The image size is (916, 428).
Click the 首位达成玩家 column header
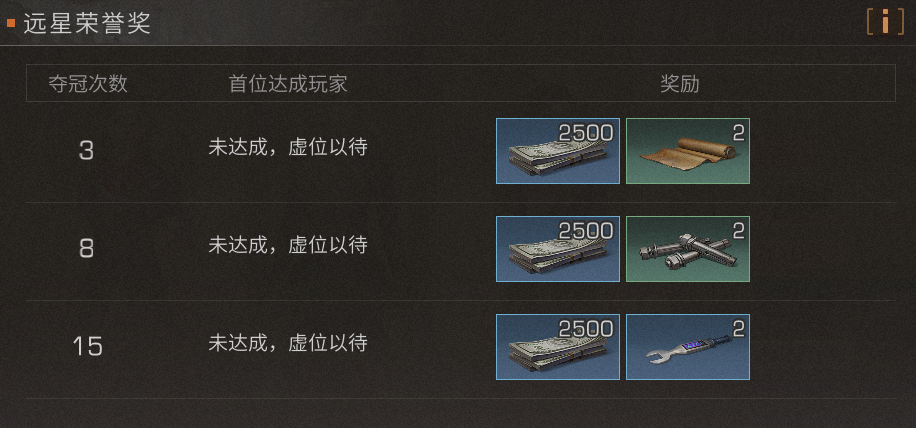point(288,83)
